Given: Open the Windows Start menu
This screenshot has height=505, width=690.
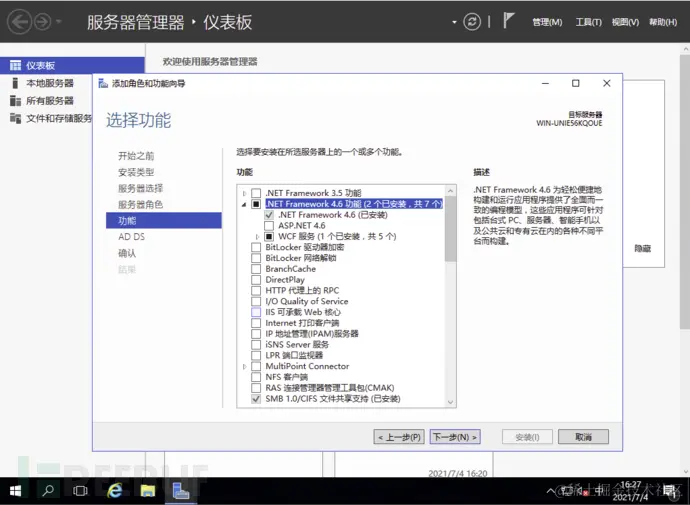Looking at the screenshot, I should (x=15, y=490).
